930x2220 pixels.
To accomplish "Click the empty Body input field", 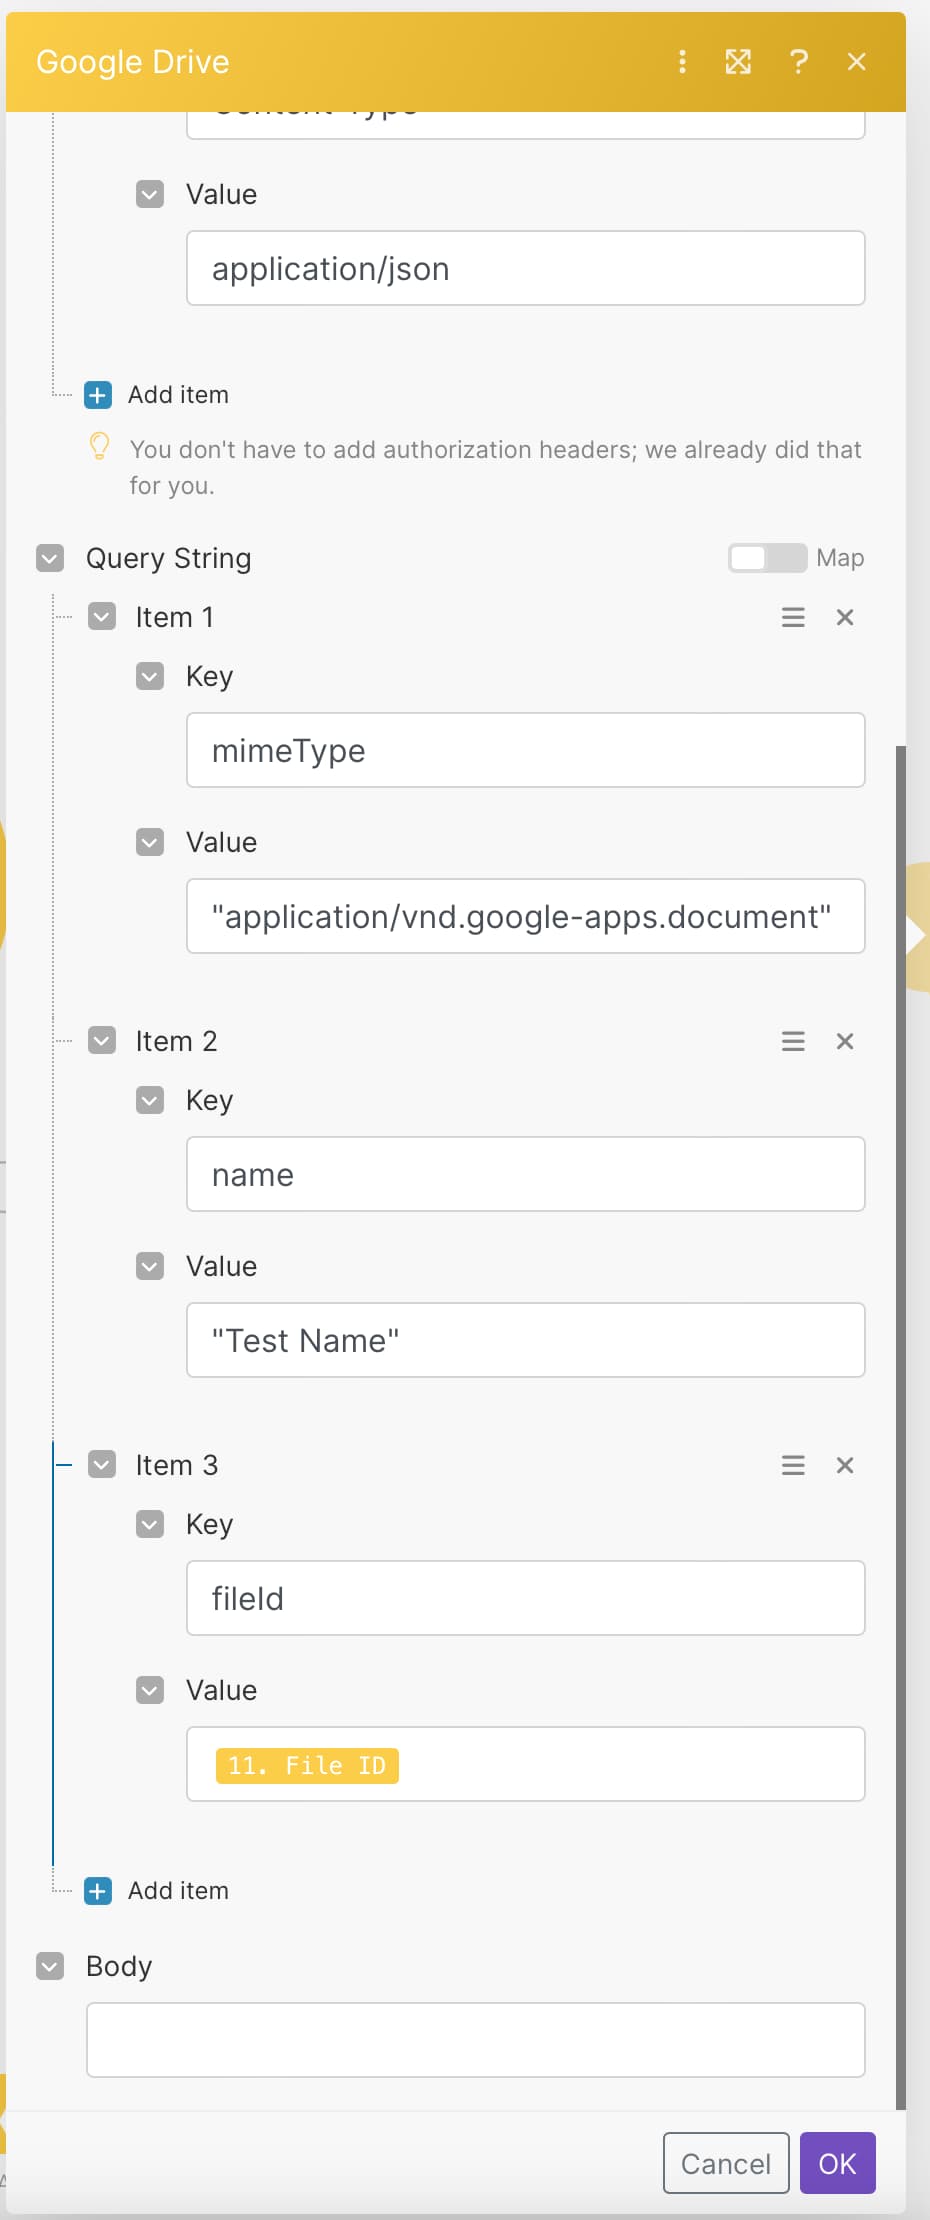I will [x=476, y=2040].
